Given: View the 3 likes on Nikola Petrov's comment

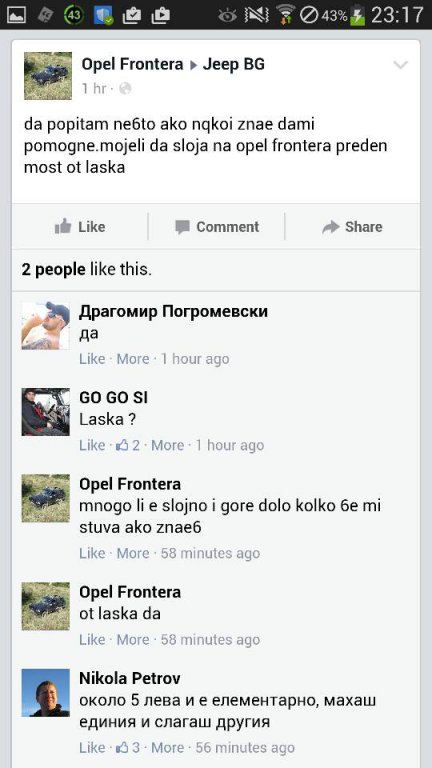Looking at the screenshot, I should (x=128, y=748).
